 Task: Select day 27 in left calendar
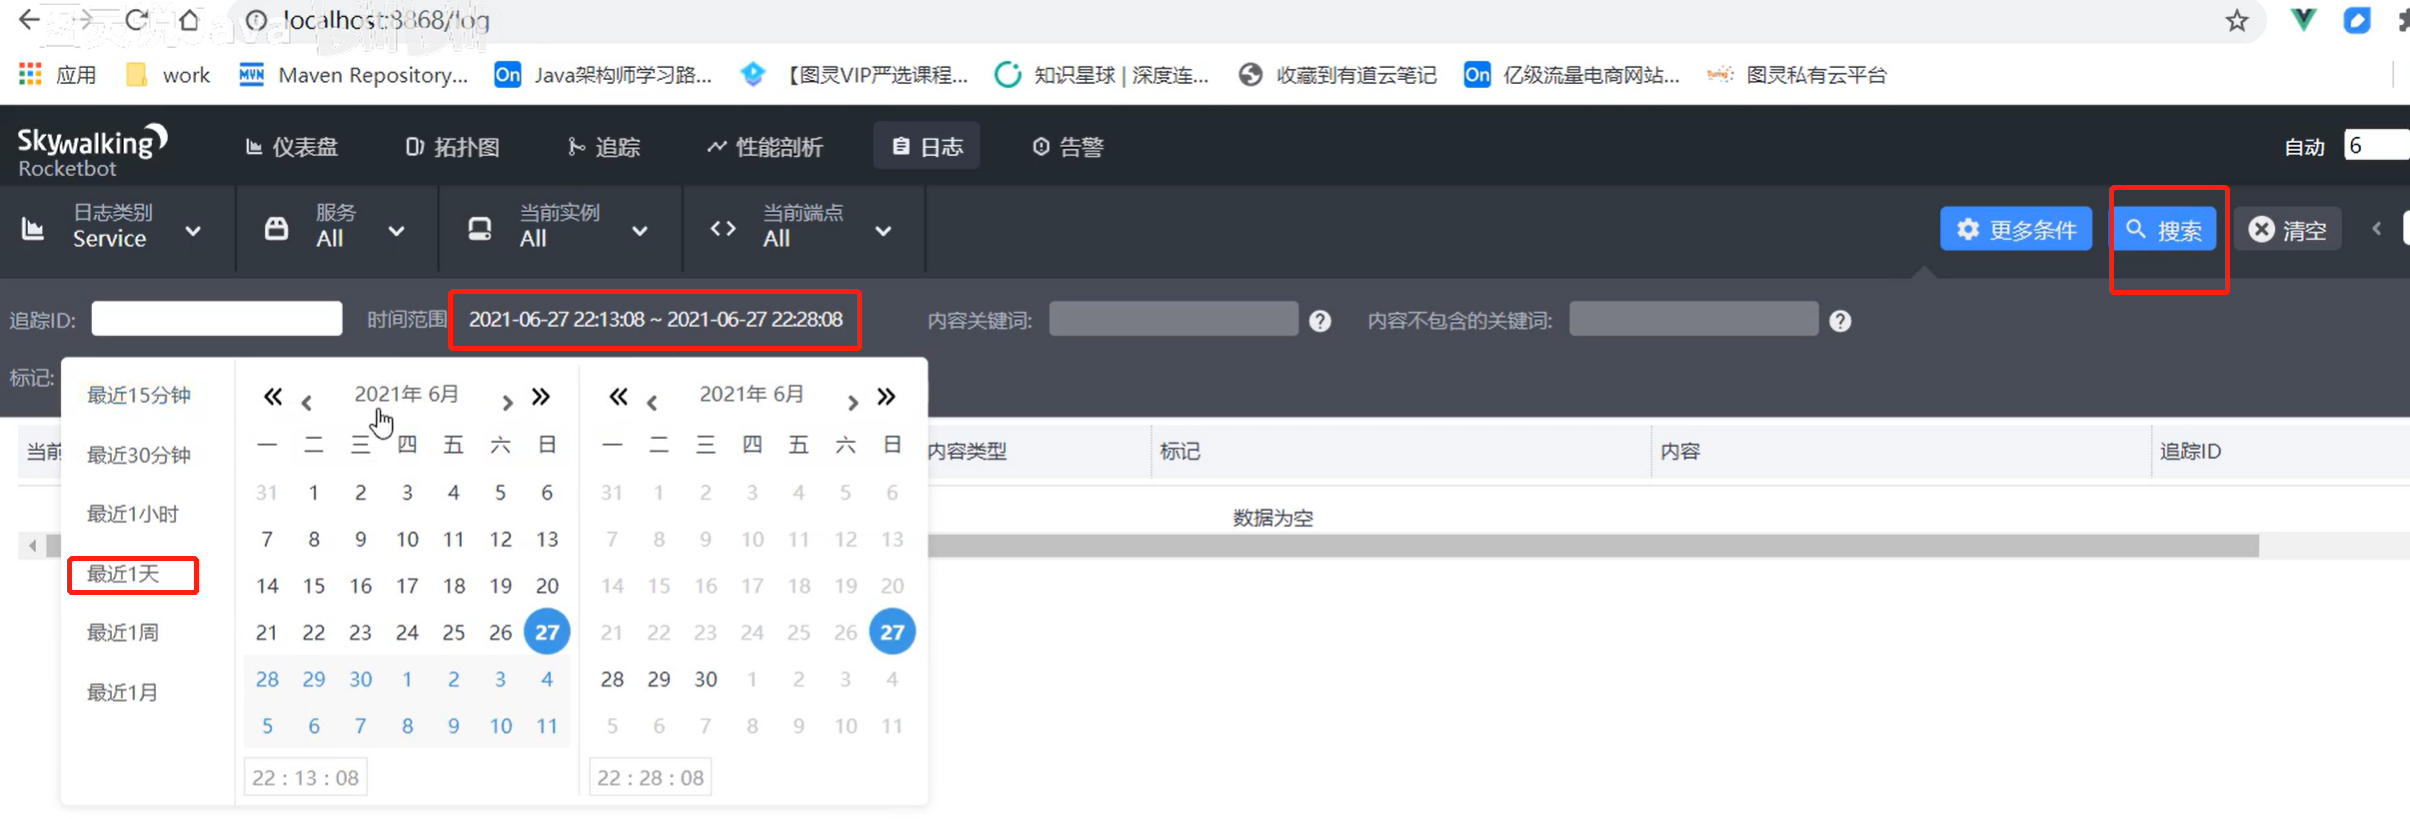click(x=547, y=632)
